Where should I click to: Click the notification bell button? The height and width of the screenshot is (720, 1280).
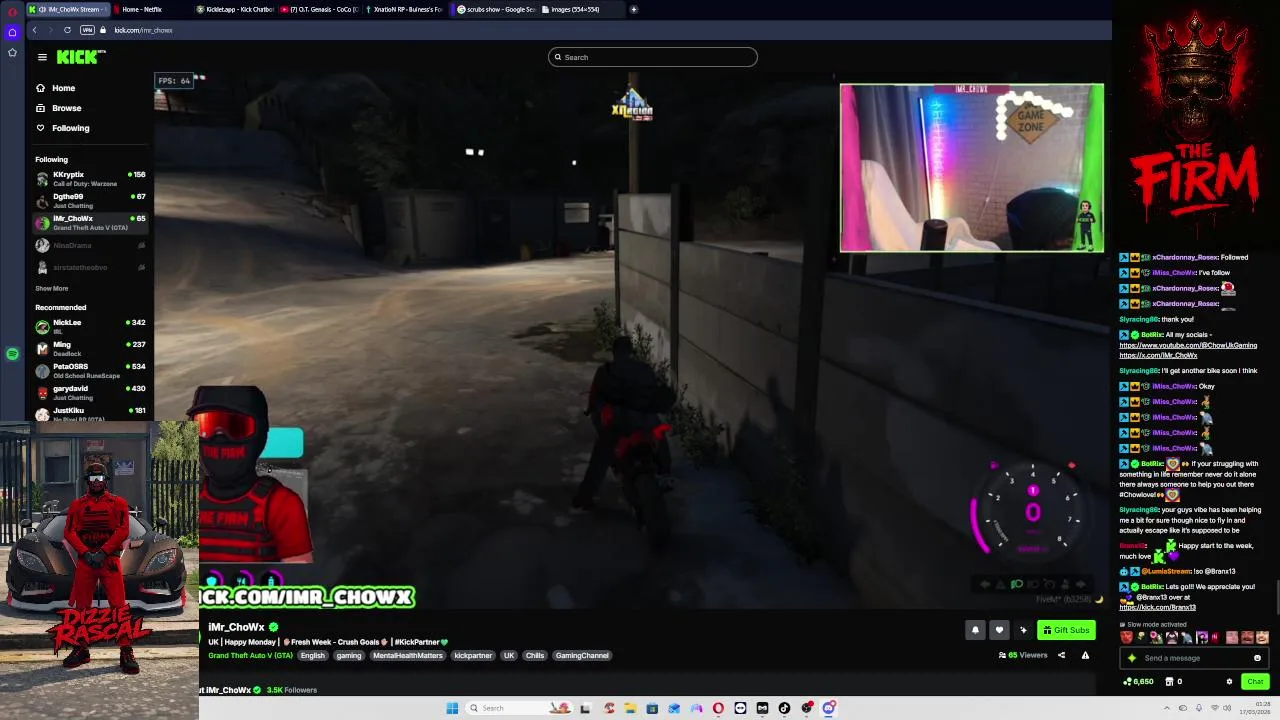point(975,630)
